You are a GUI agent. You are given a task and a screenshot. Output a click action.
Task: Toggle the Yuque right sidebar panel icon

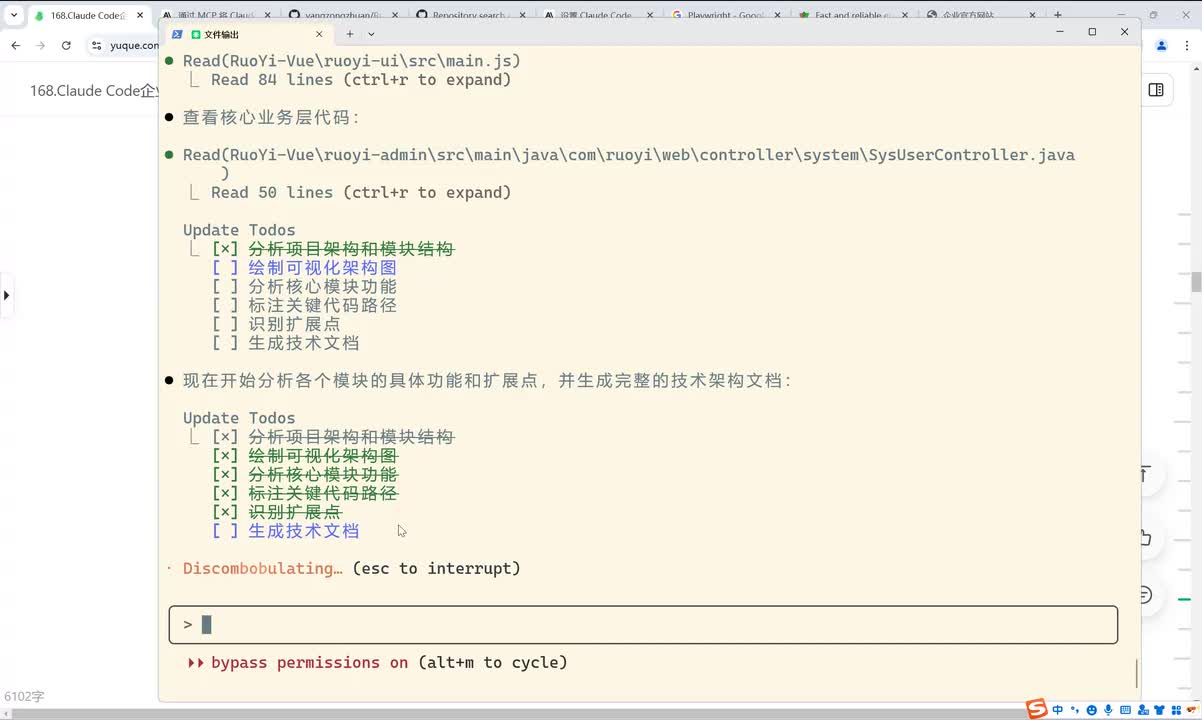[x=1156, y=90]
